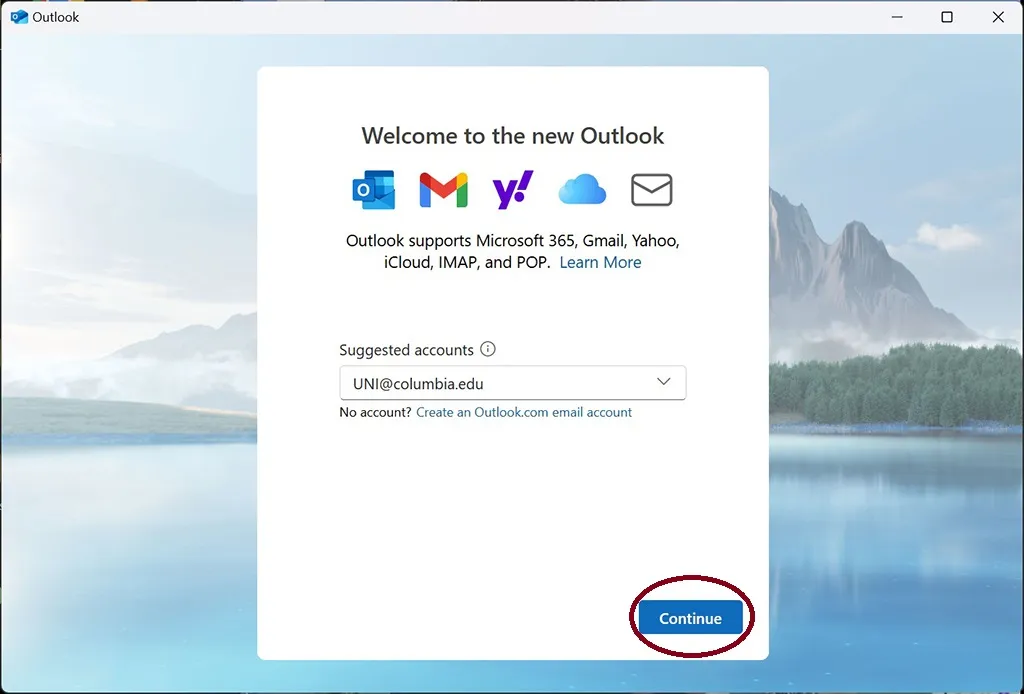
Task: Expand the suggested accounts dropdown chevron
Action: (664, 382)
